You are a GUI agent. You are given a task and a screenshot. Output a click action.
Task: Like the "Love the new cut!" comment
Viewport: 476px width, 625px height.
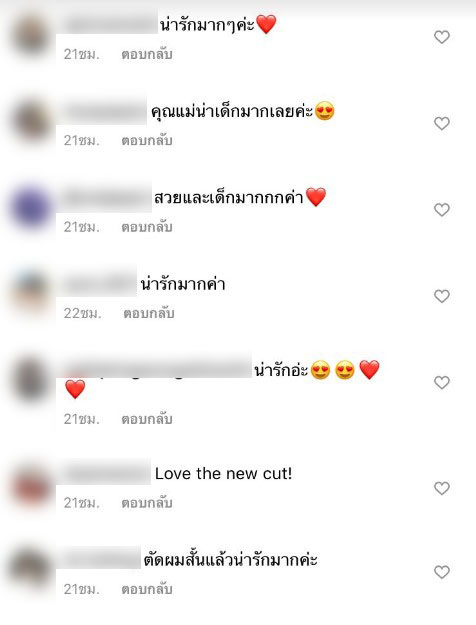point(442,488)
